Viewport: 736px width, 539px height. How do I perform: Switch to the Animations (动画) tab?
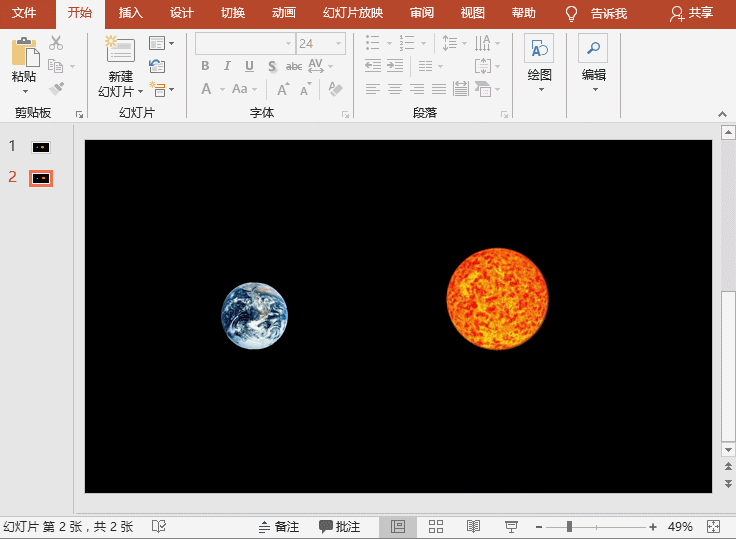coord(284,13)
